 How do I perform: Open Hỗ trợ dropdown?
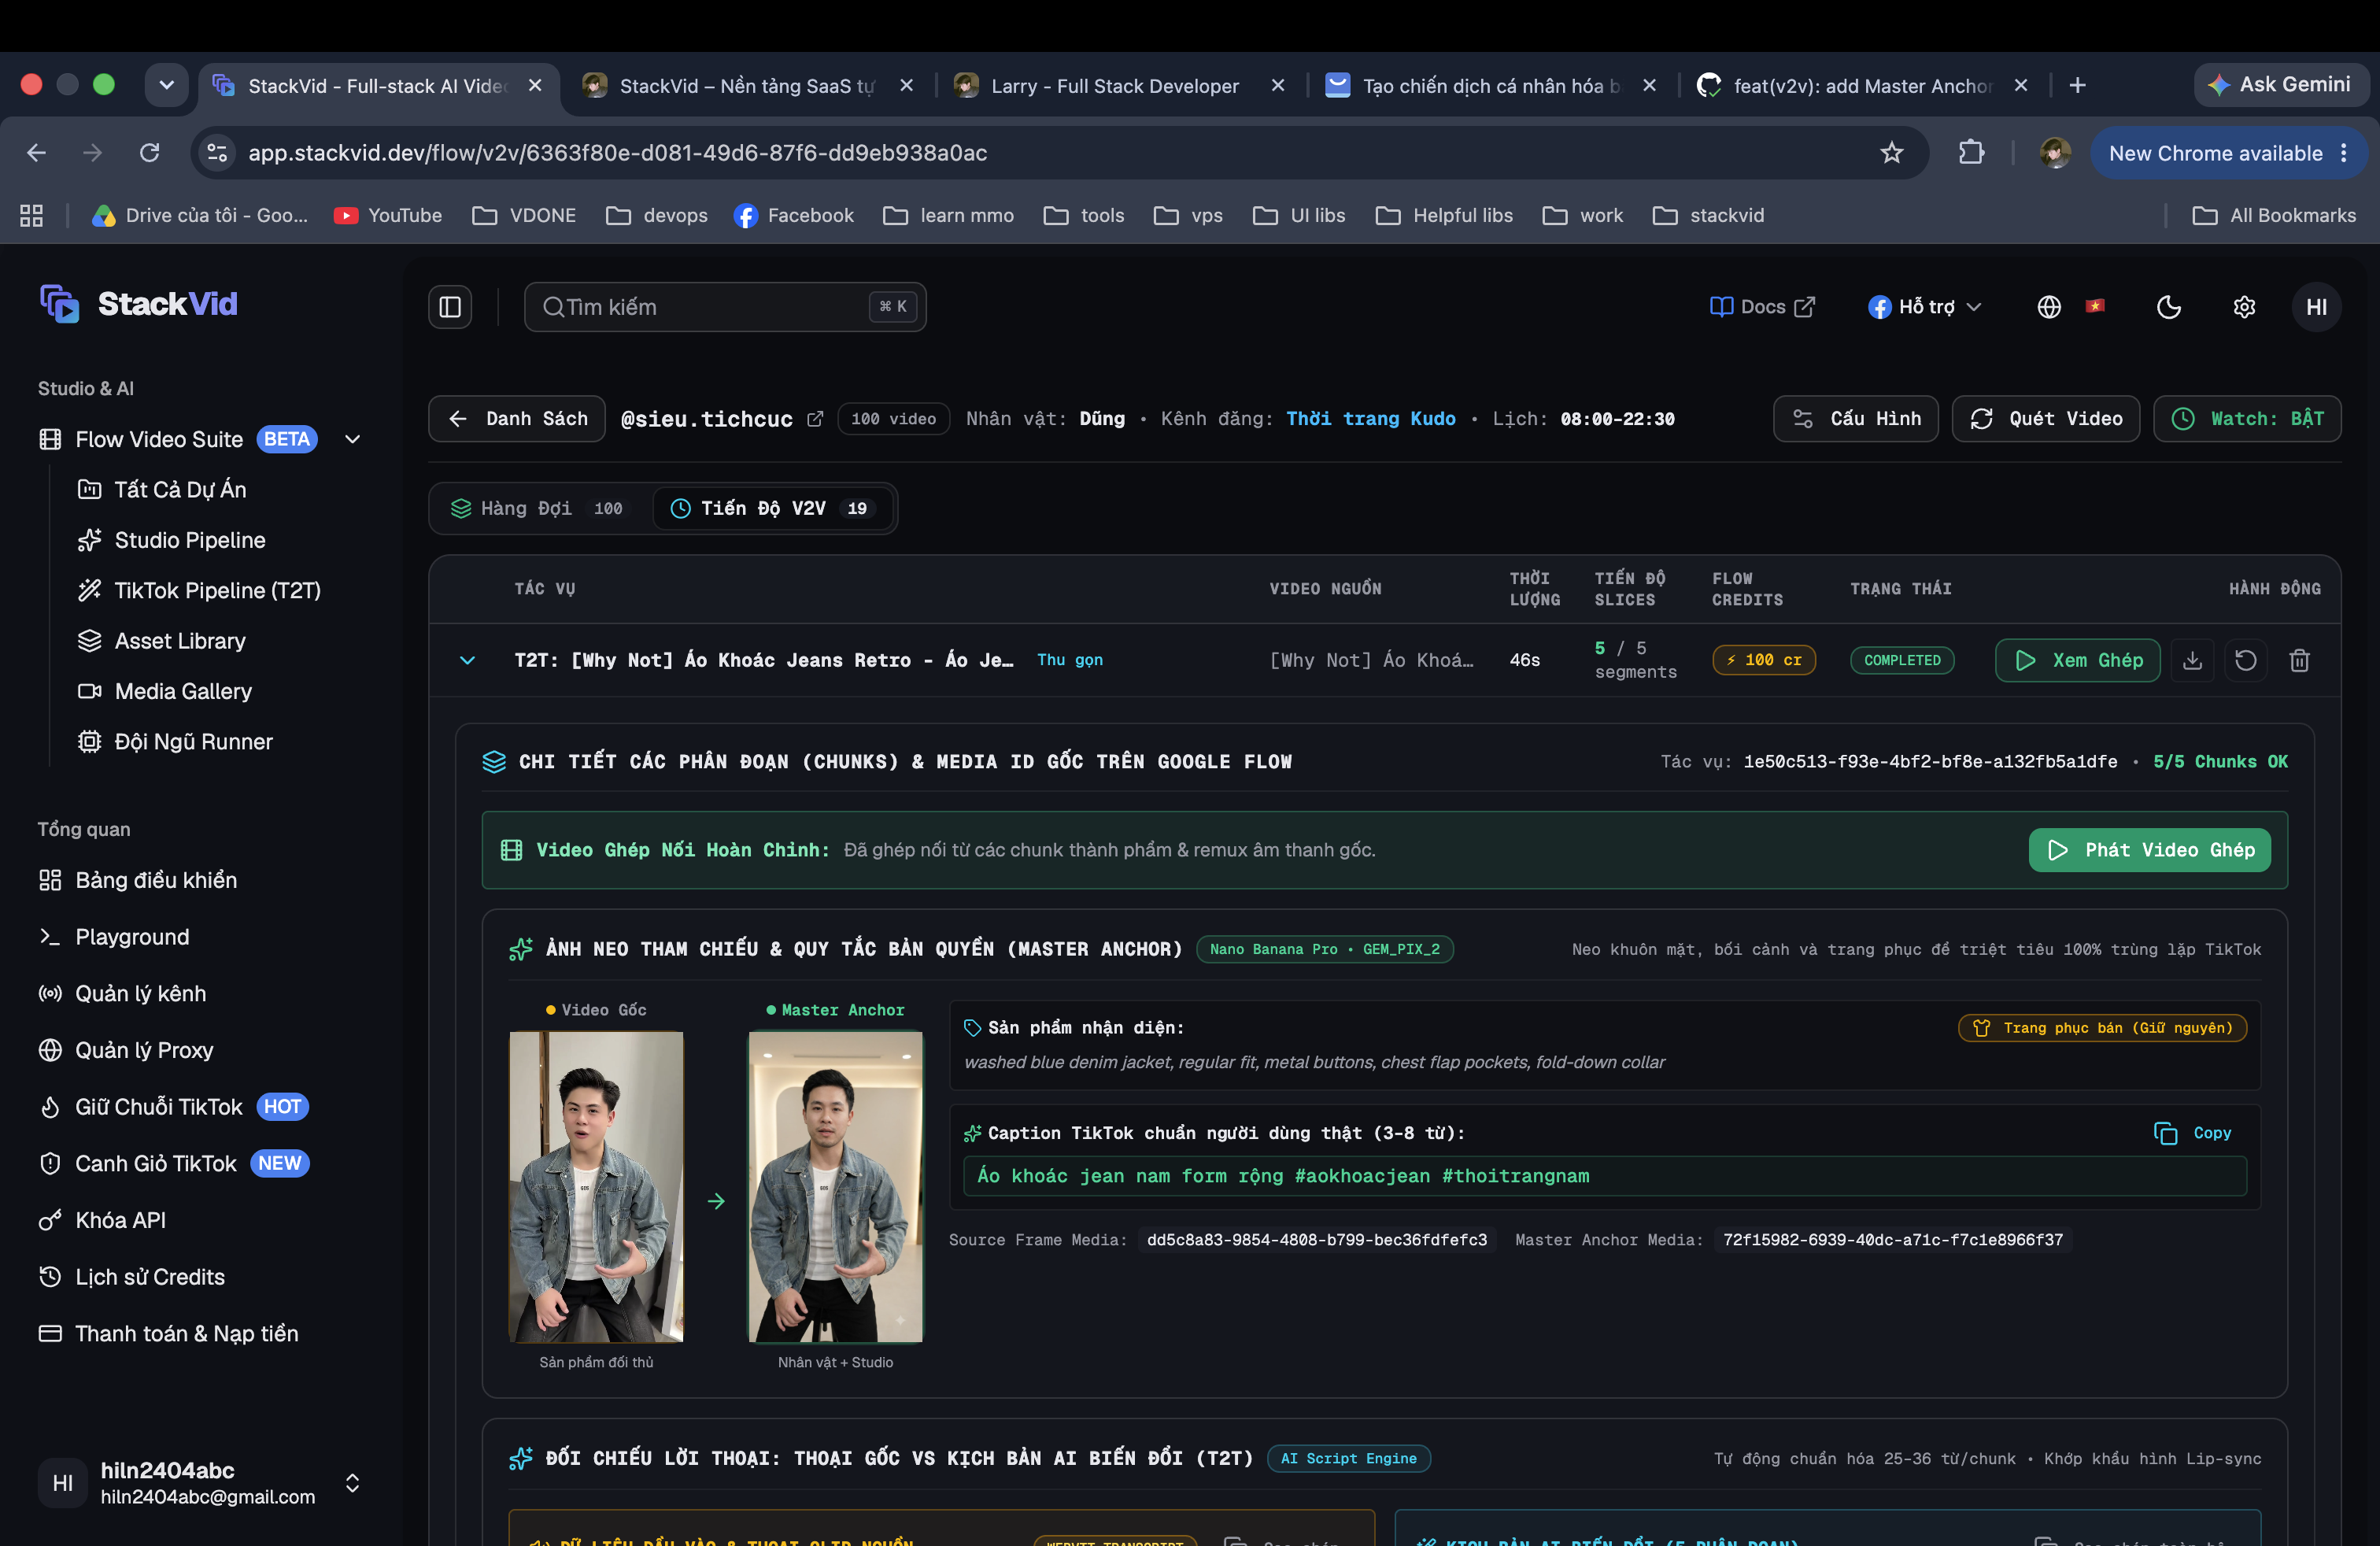[1924, 307]
